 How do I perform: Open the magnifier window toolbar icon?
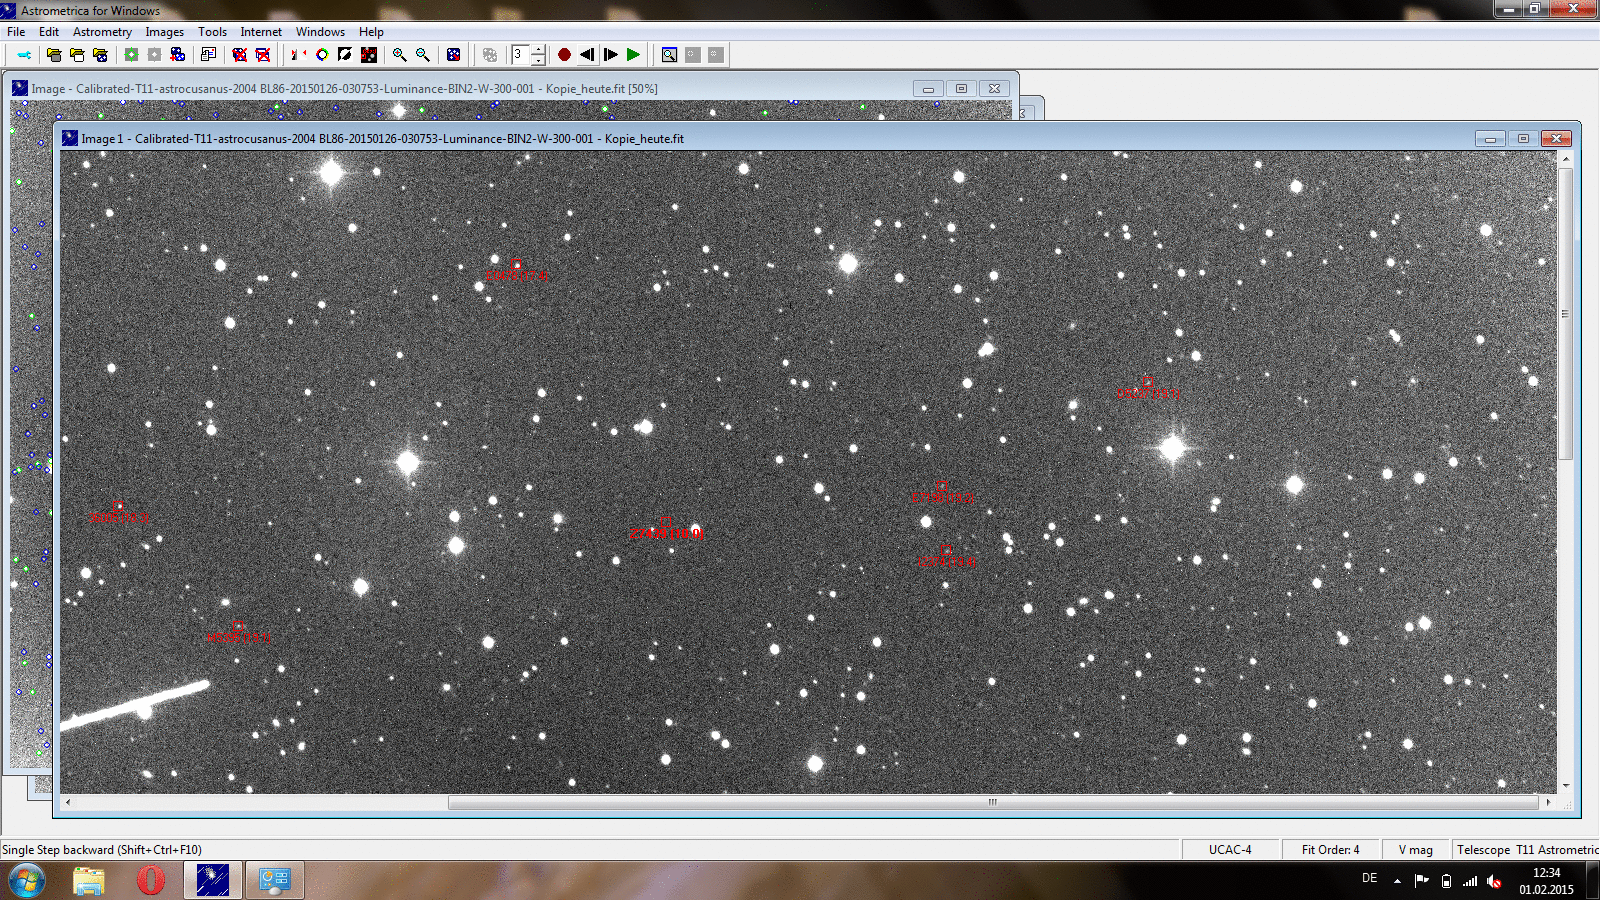(669, 55)
